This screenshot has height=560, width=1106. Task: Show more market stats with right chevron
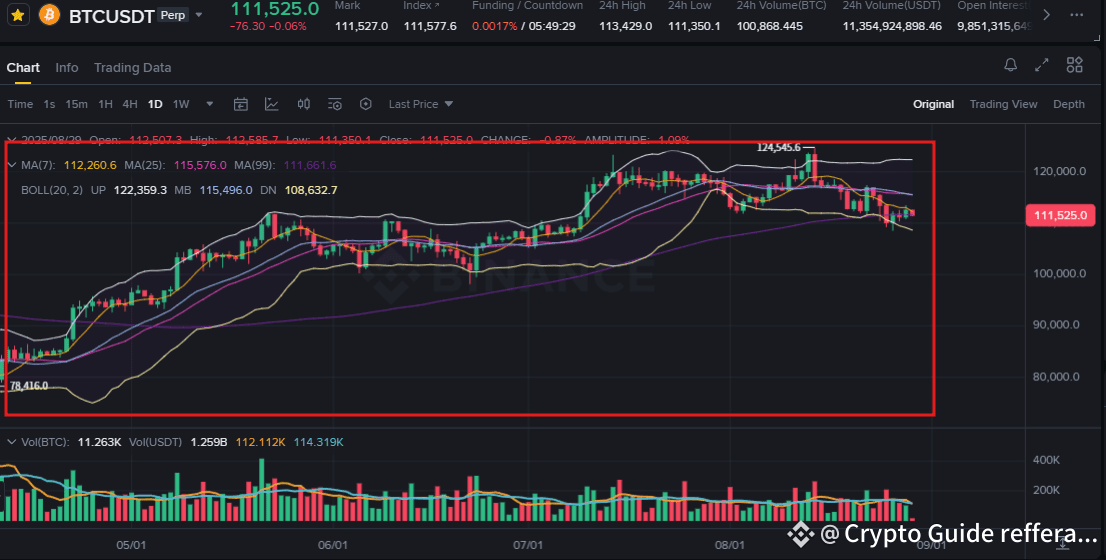(1046, 15)
